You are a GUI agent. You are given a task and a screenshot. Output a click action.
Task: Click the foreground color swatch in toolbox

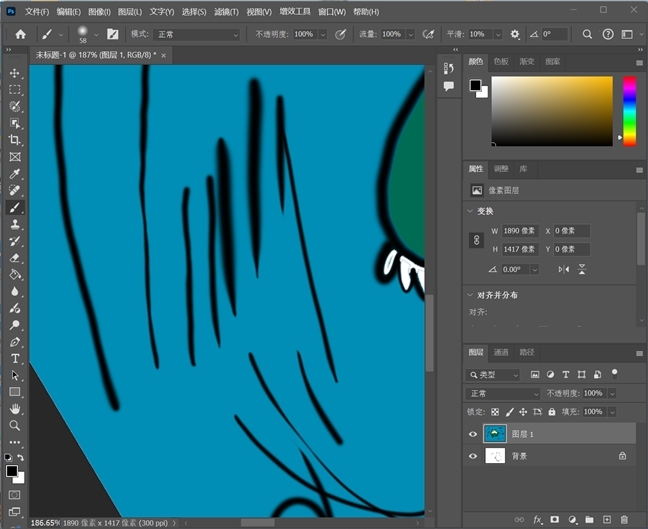[12, 471]
